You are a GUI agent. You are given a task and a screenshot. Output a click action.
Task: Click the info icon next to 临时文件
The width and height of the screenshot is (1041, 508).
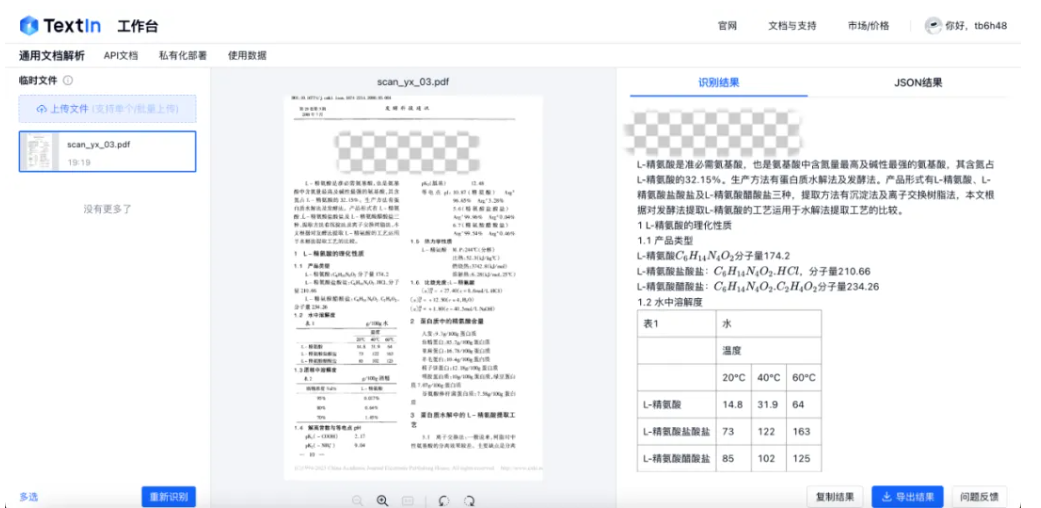[68, 80]
